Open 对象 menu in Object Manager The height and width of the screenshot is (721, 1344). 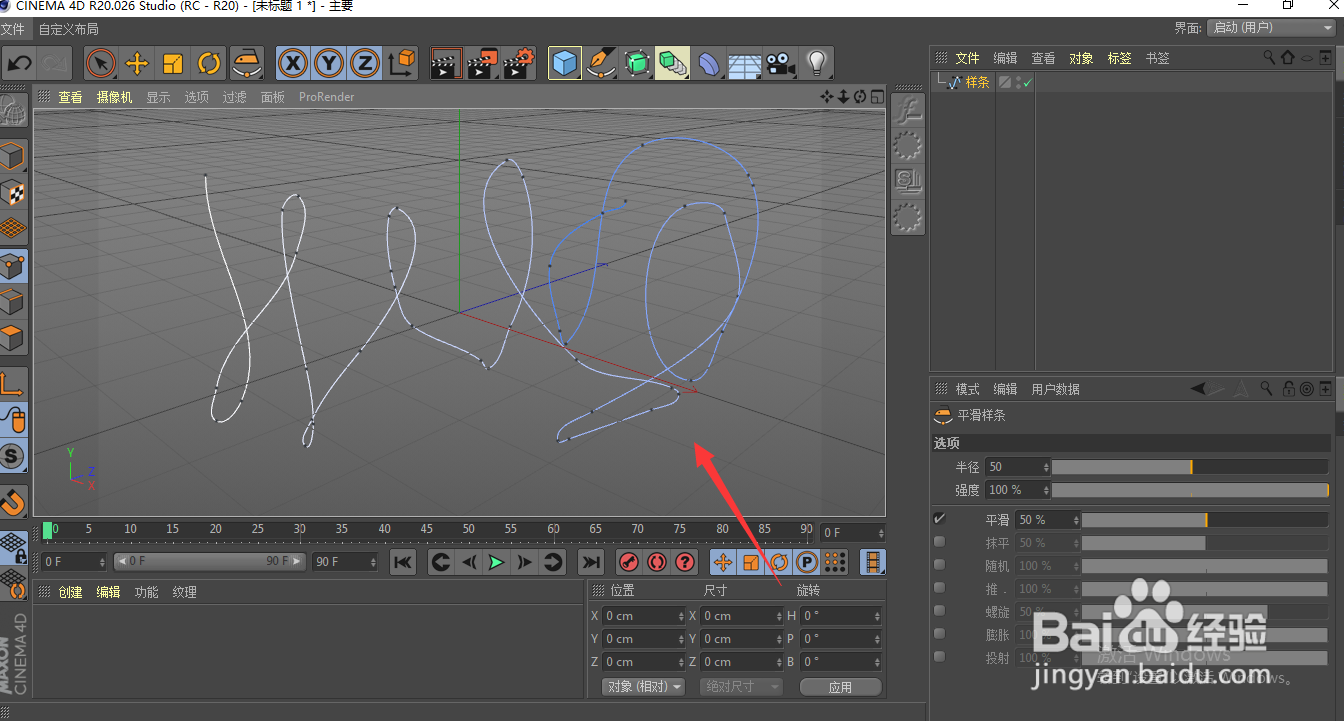pyautogui.click(x=1081, y=58)
